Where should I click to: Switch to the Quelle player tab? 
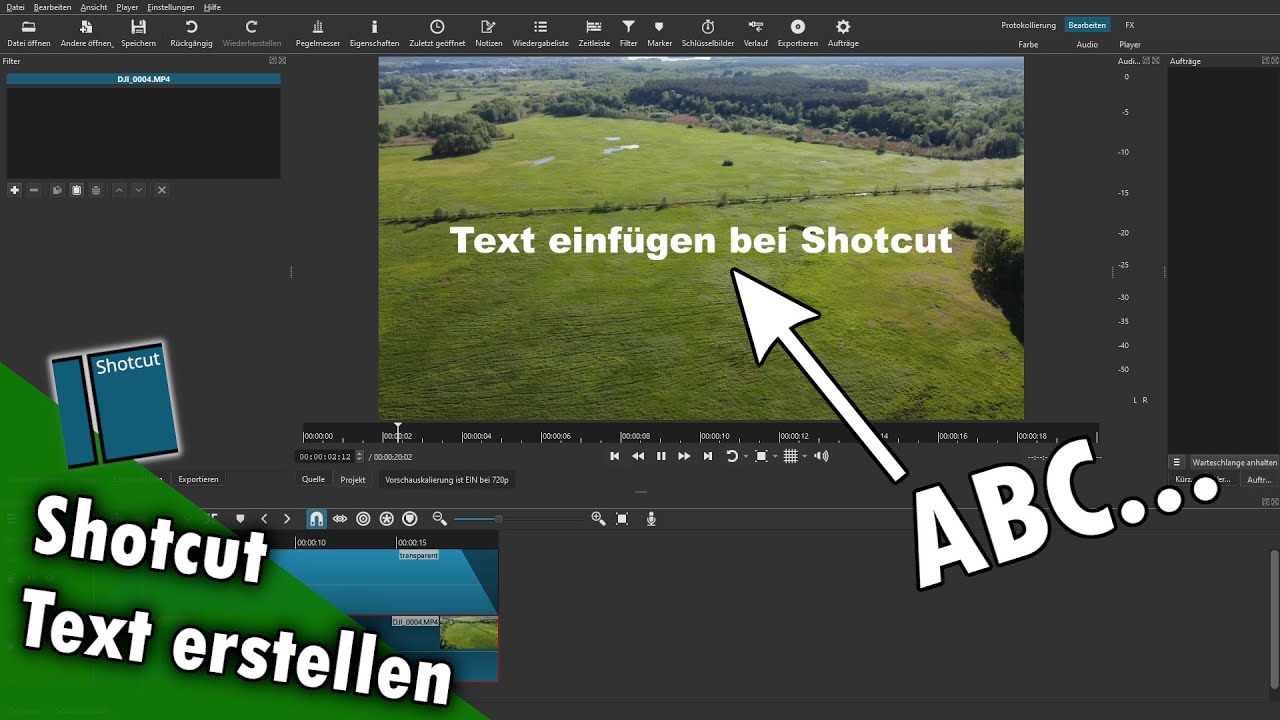314,480
